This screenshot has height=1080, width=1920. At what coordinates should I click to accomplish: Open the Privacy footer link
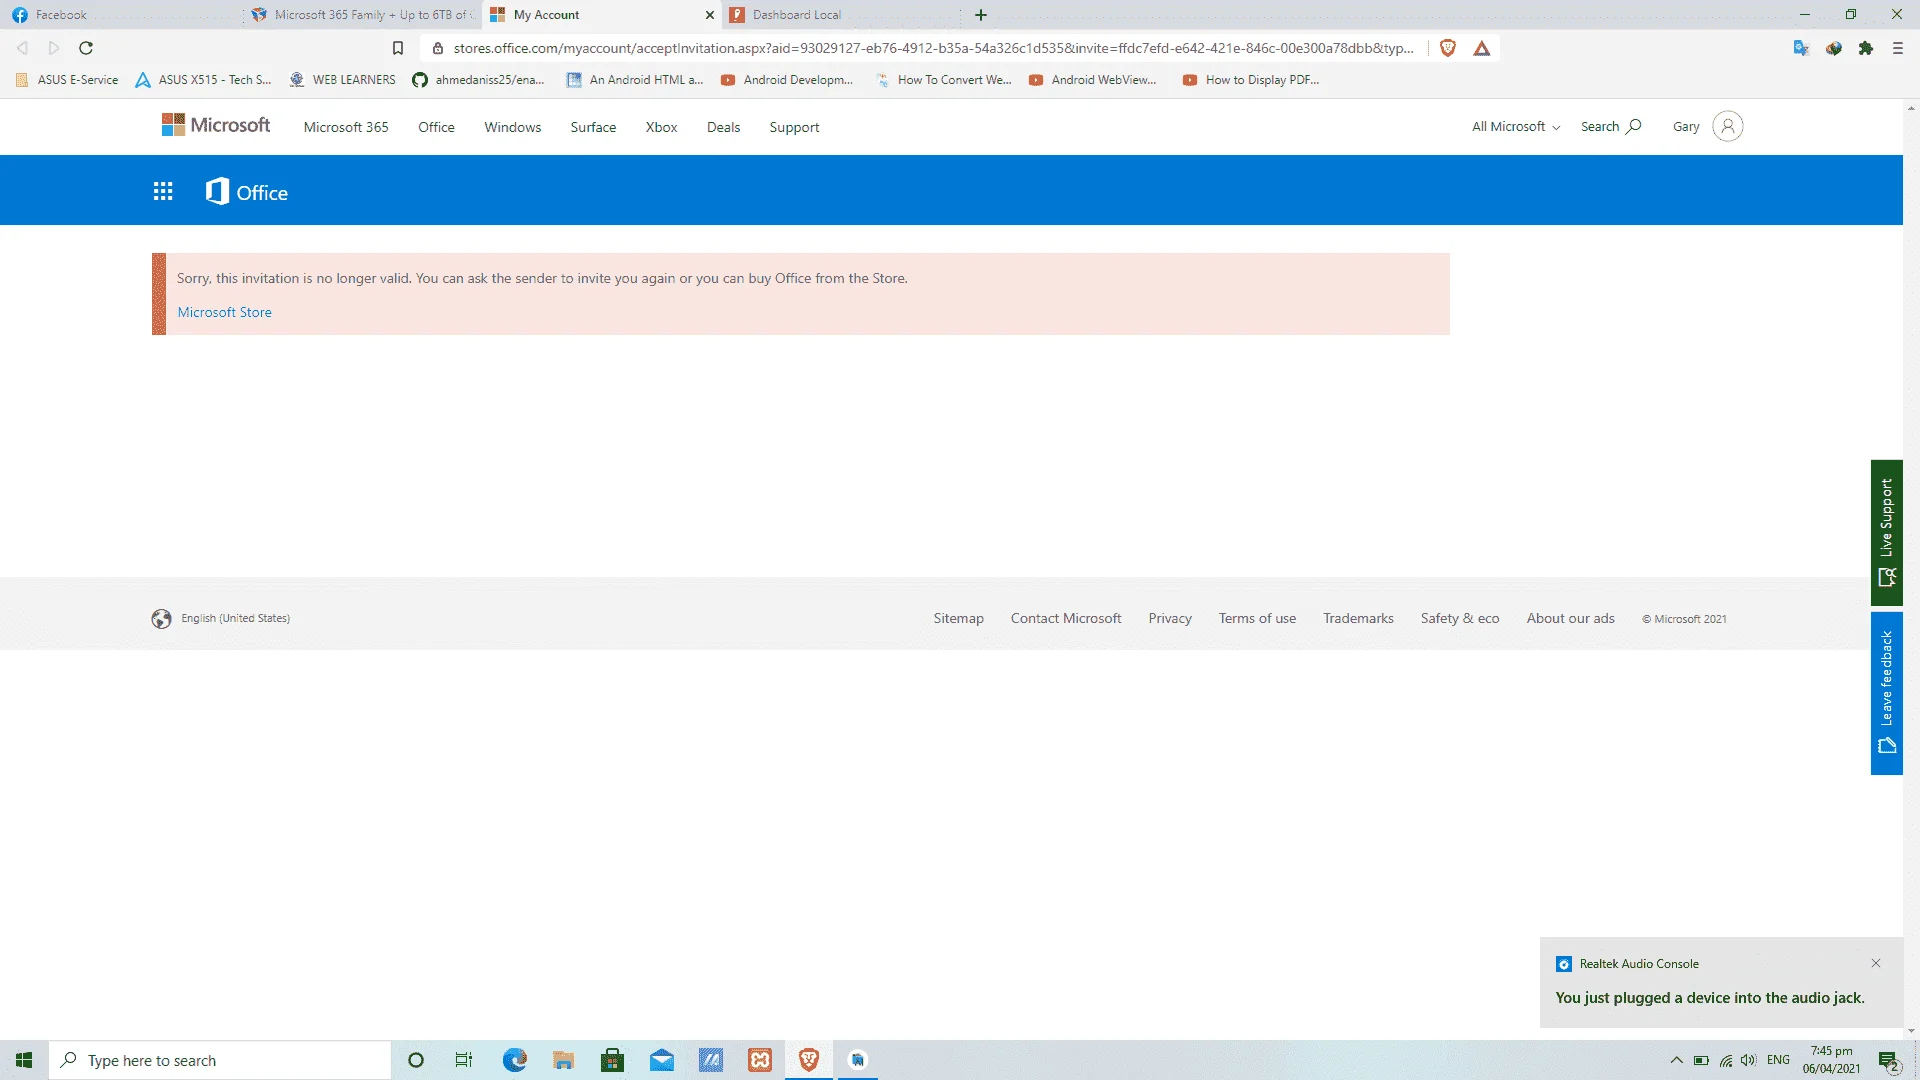(1170, 618)
